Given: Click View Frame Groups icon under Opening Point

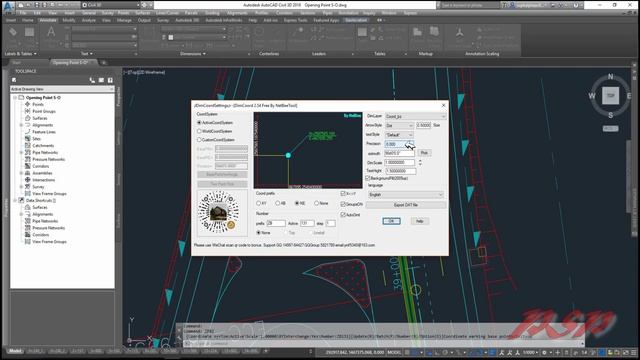Looking at the screenshot, I should coord(28,193).
